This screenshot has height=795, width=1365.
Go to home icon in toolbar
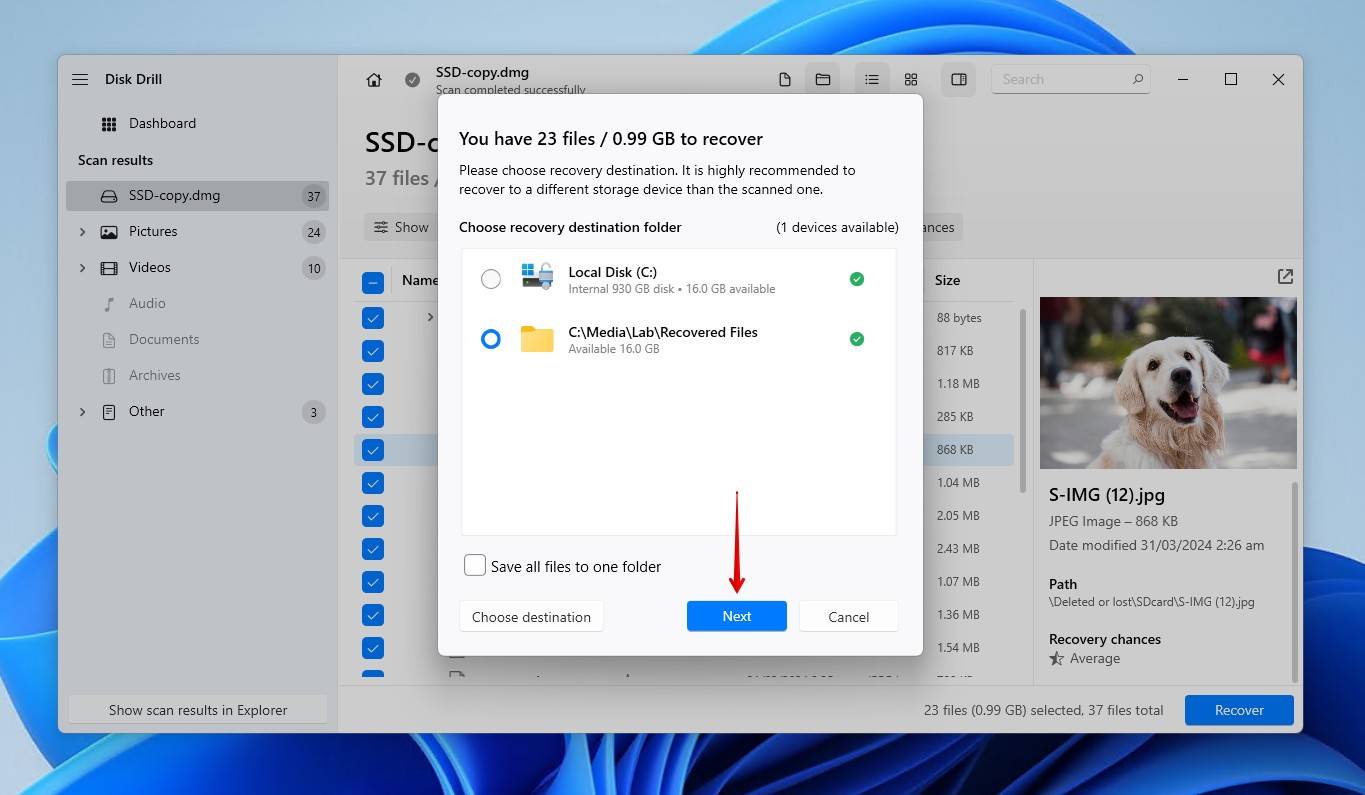tap(374, 80)
